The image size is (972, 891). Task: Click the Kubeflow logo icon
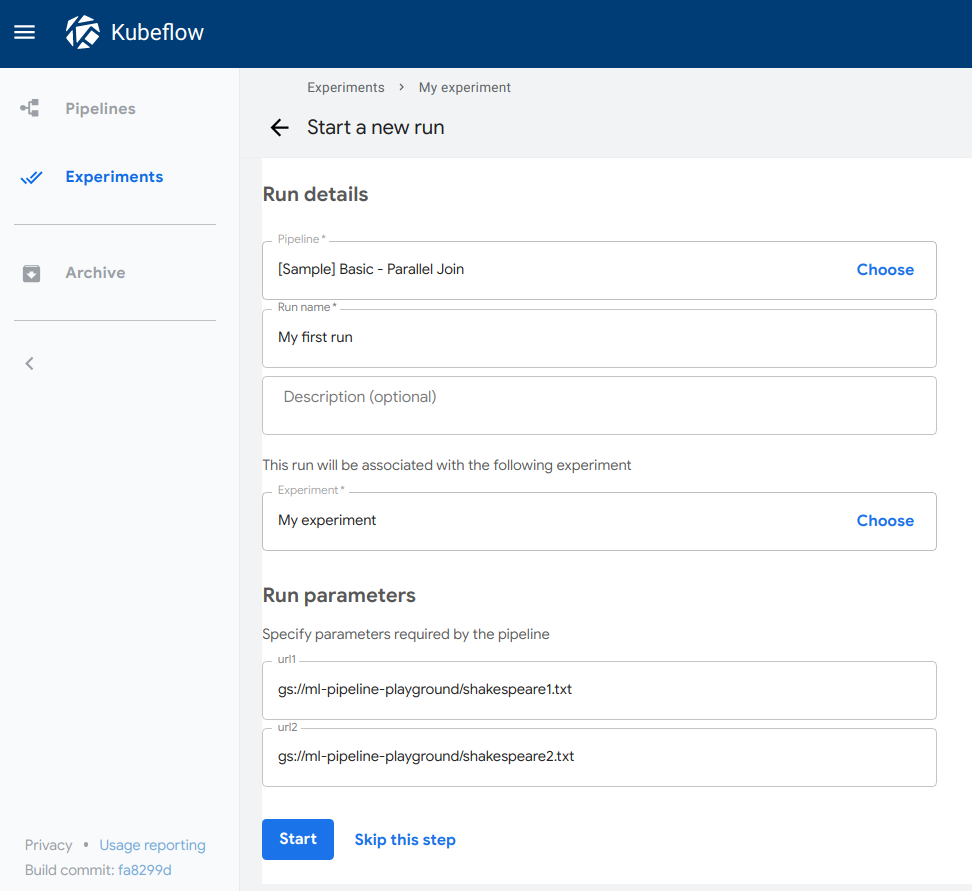[82, 32]
